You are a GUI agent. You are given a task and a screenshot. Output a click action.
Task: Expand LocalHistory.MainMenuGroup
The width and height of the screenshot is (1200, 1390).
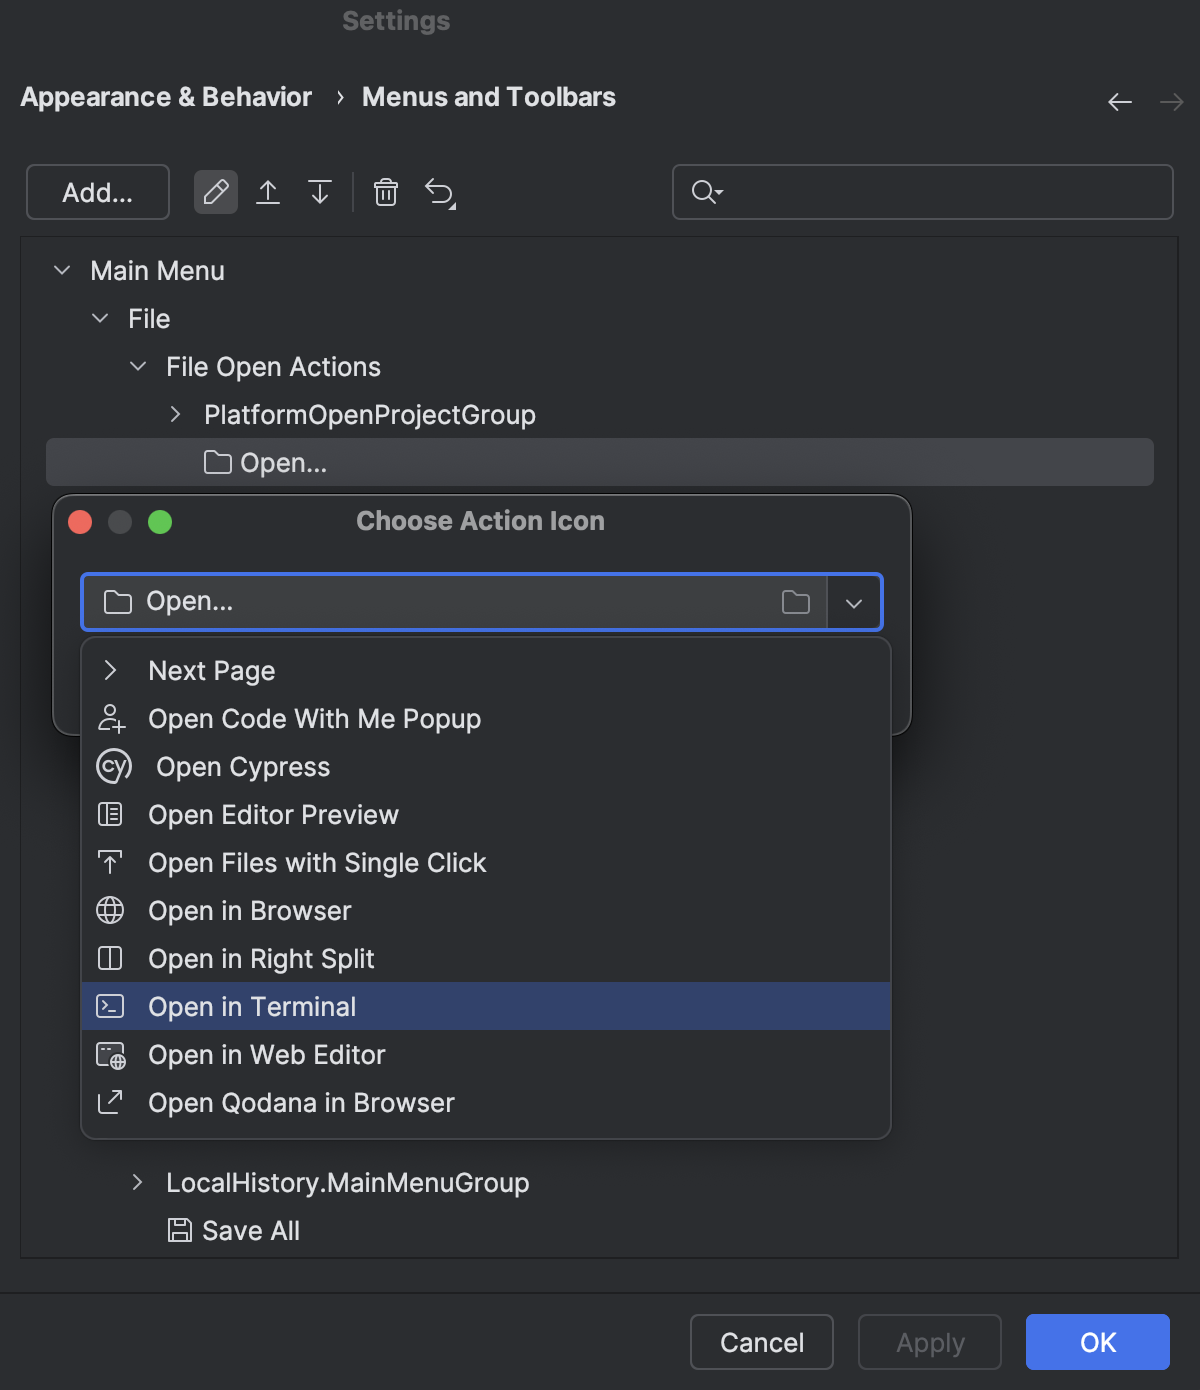[137, 1182]
